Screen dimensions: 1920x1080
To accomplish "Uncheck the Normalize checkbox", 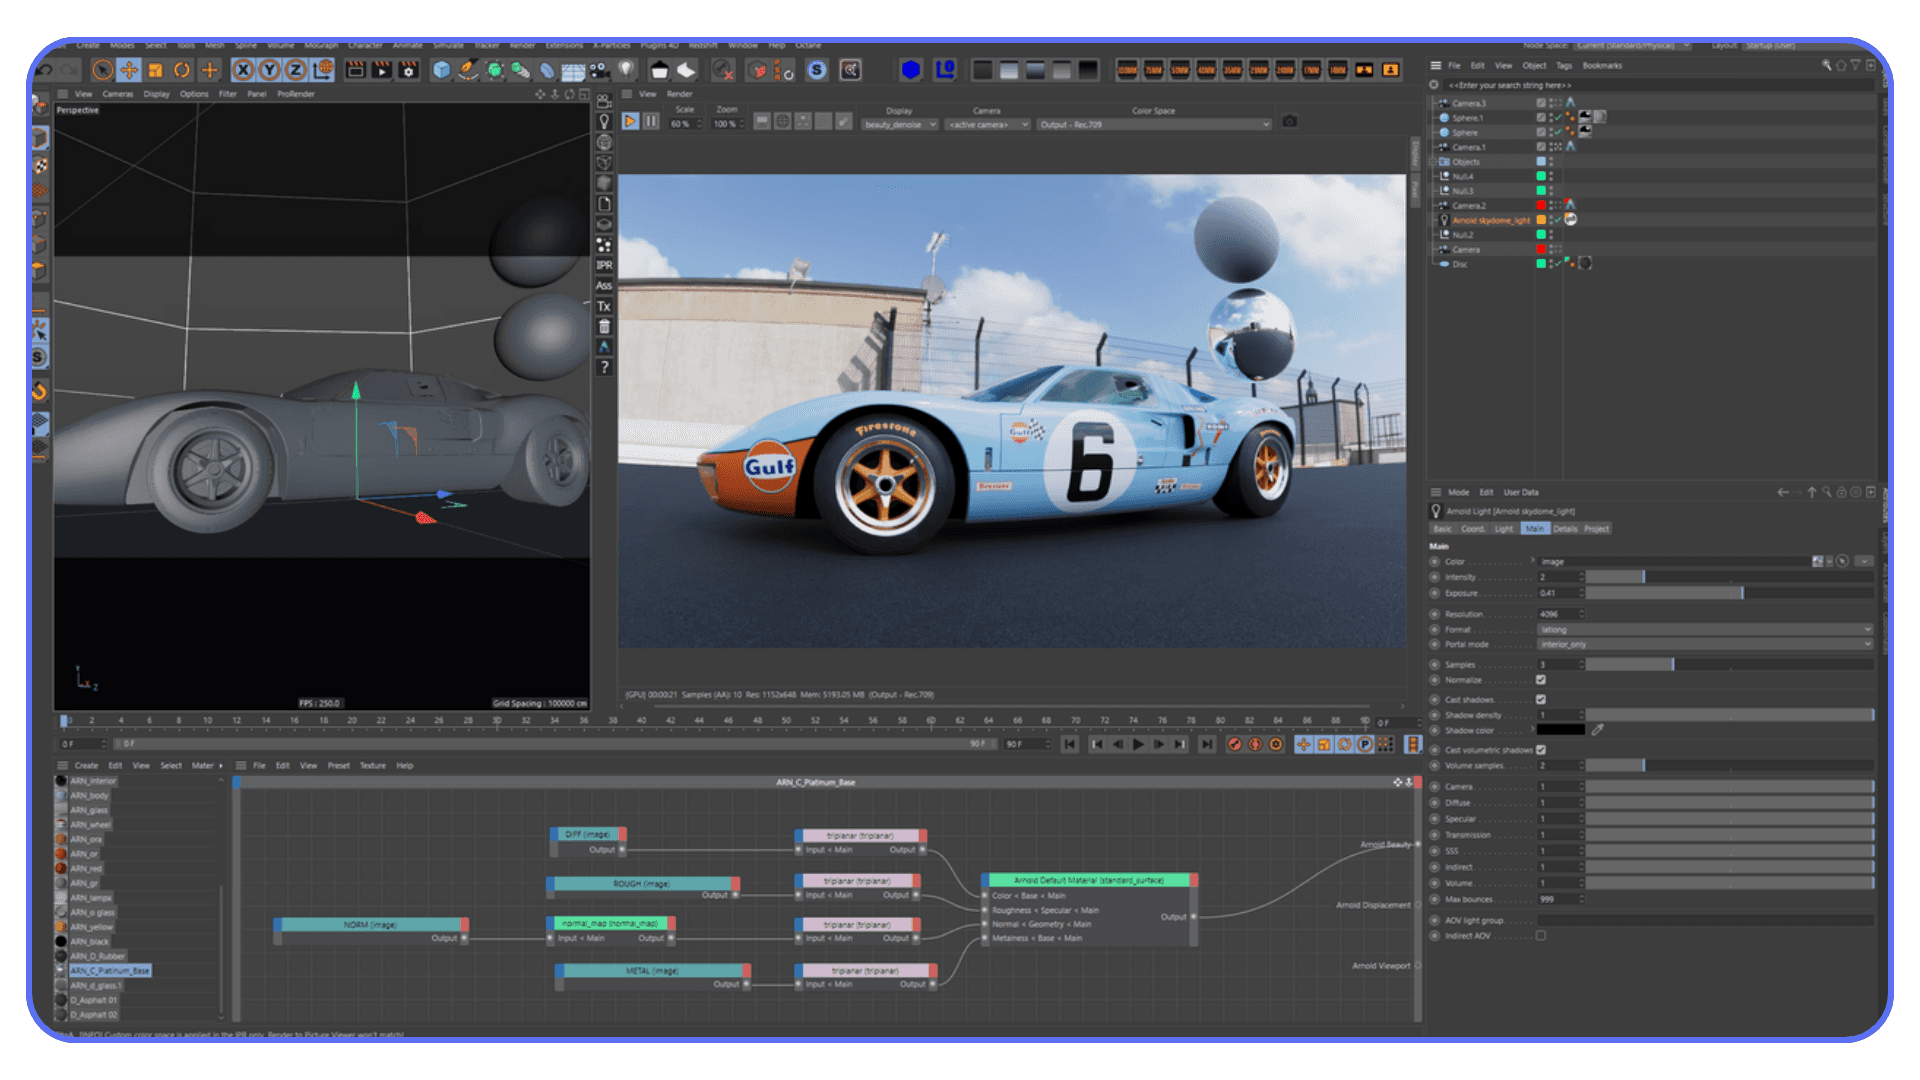I will (1541, 679).
